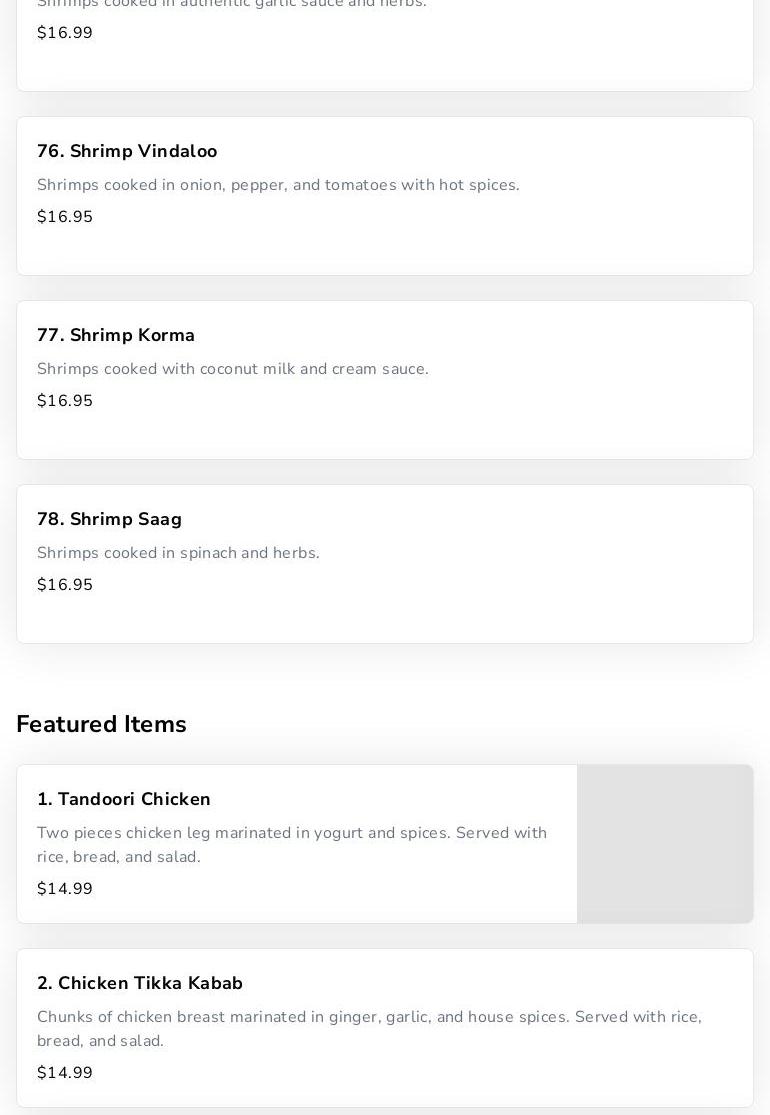
Task: Select the Shrimp Korma $16.95 price
Action: [65, 401]
